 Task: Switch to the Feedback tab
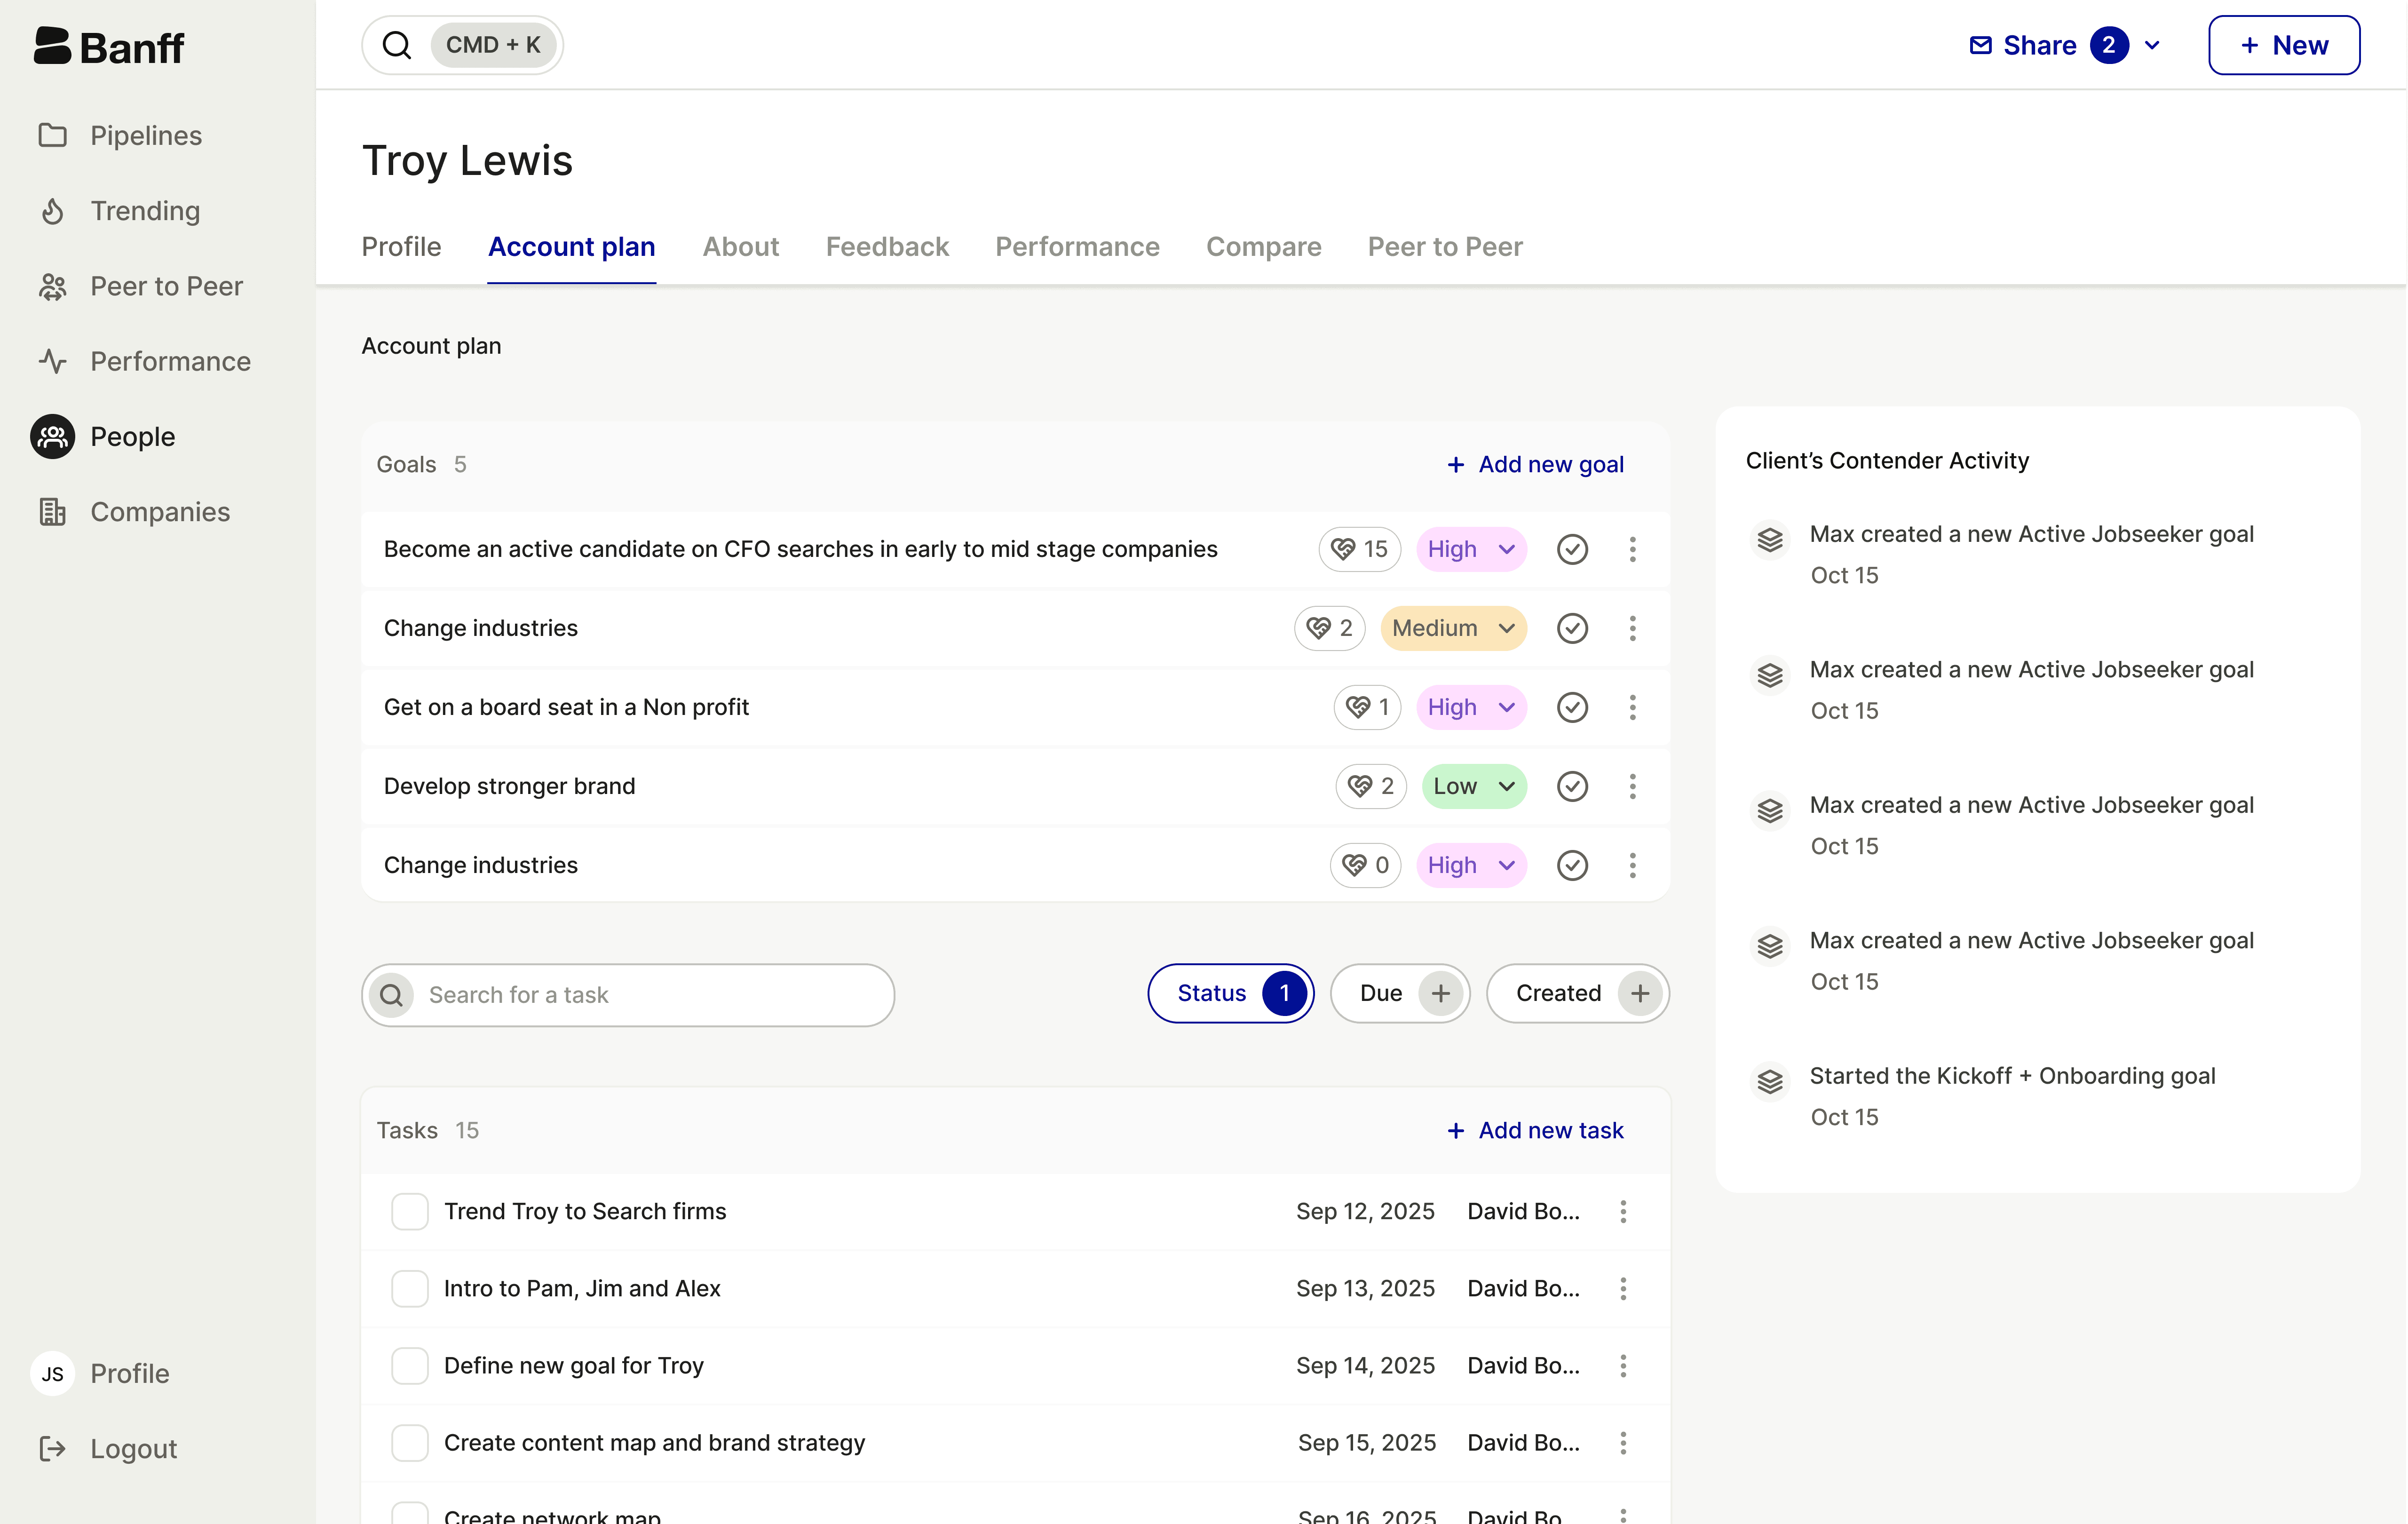pyautogui.click(x=886, y=247)
